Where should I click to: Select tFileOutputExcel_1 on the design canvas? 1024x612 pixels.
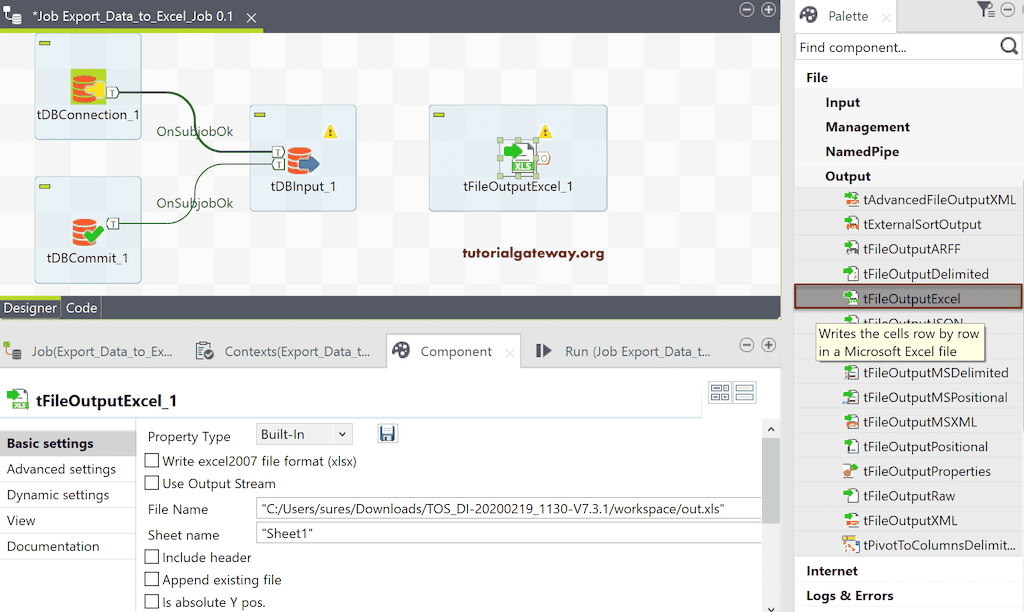(x=517, y=156)
